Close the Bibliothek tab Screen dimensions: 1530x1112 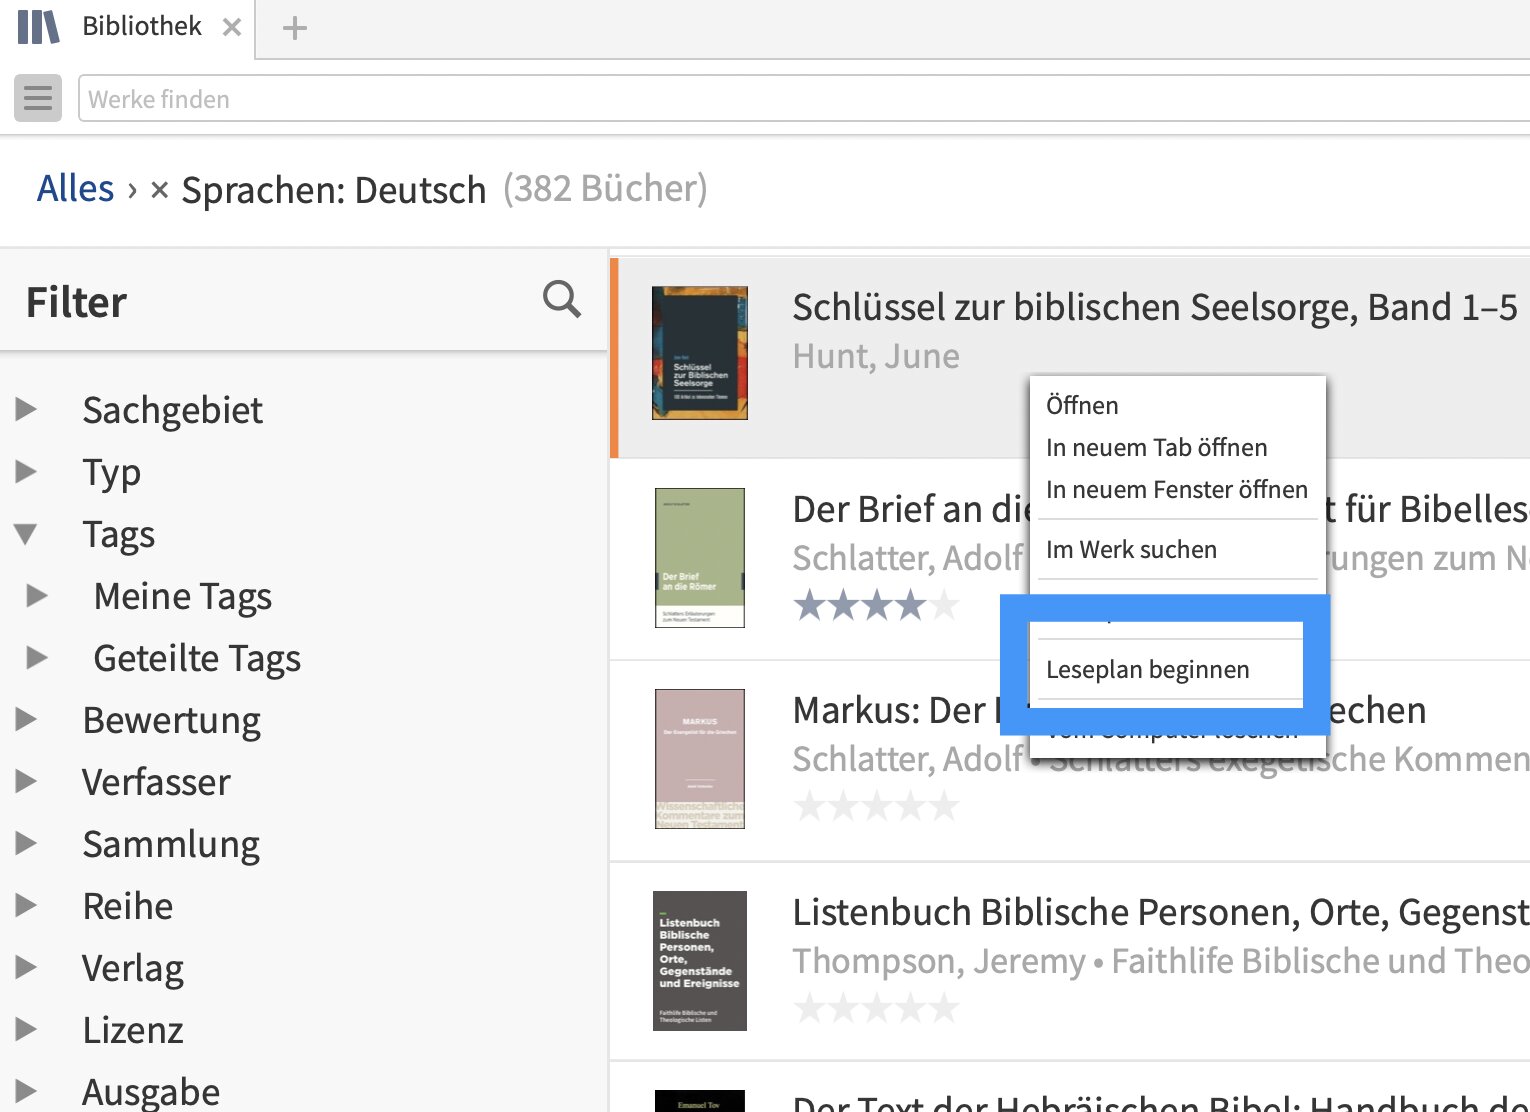232,27
